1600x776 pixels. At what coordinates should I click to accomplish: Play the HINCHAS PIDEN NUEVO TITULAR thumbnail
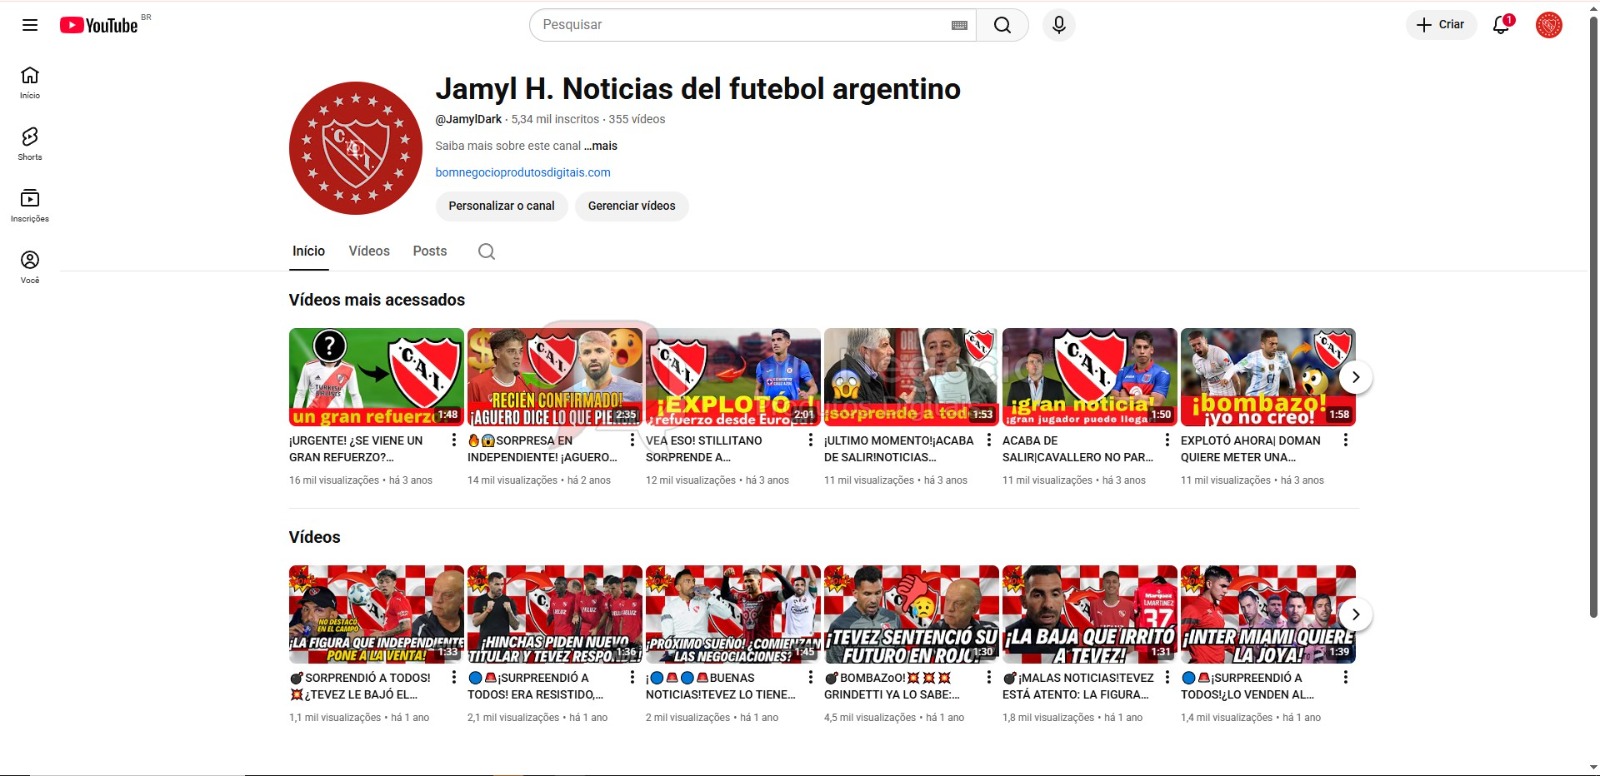555,614
